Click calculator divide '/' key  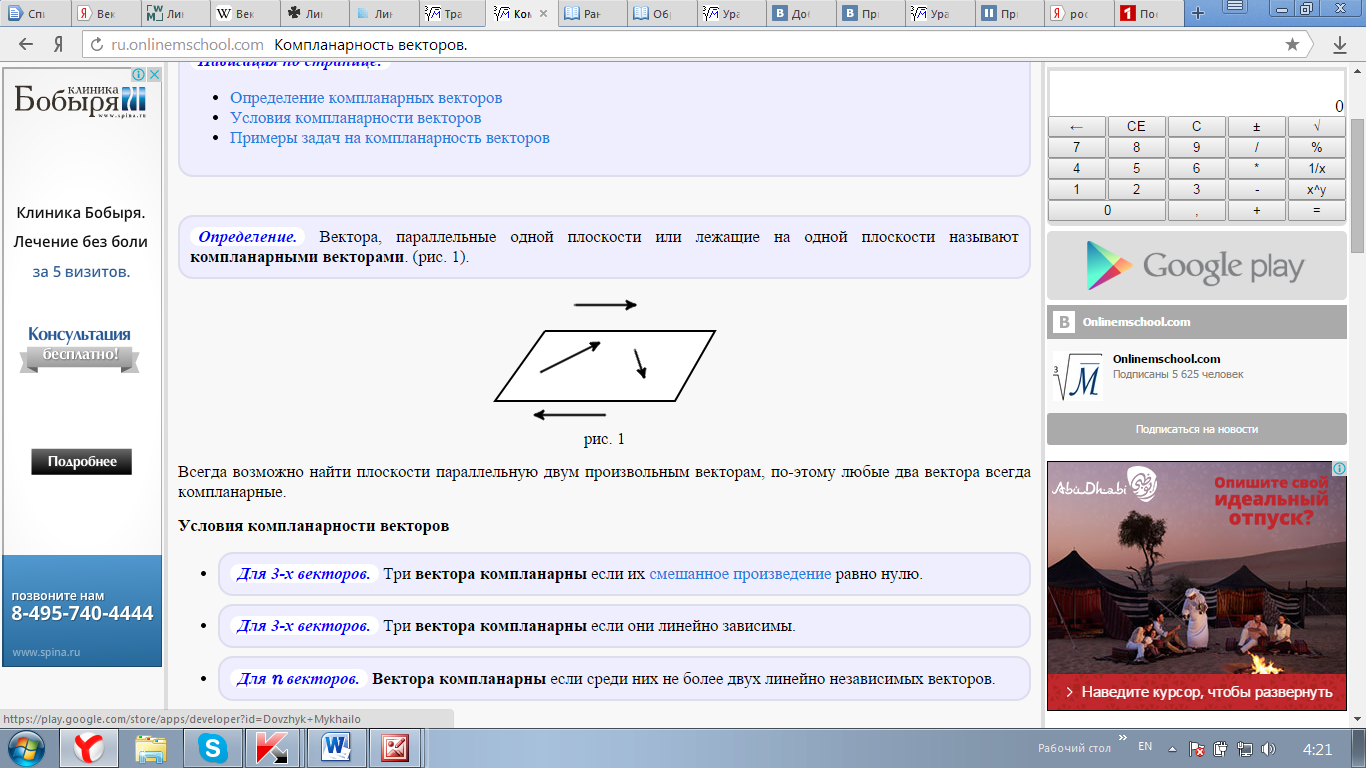(1257, 148)
